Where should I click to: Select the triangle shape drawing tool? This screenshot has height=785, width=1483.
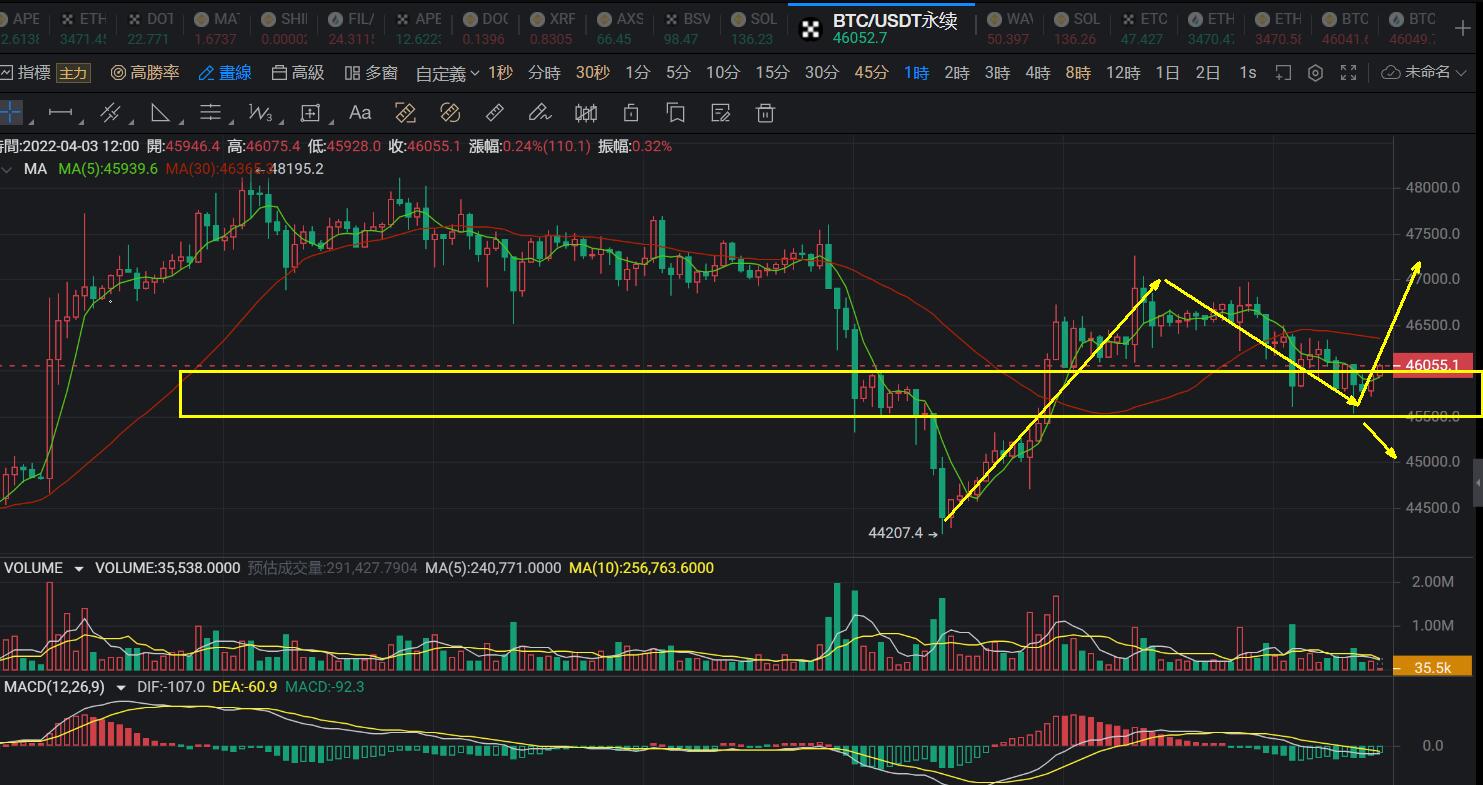tap(160, 113)
